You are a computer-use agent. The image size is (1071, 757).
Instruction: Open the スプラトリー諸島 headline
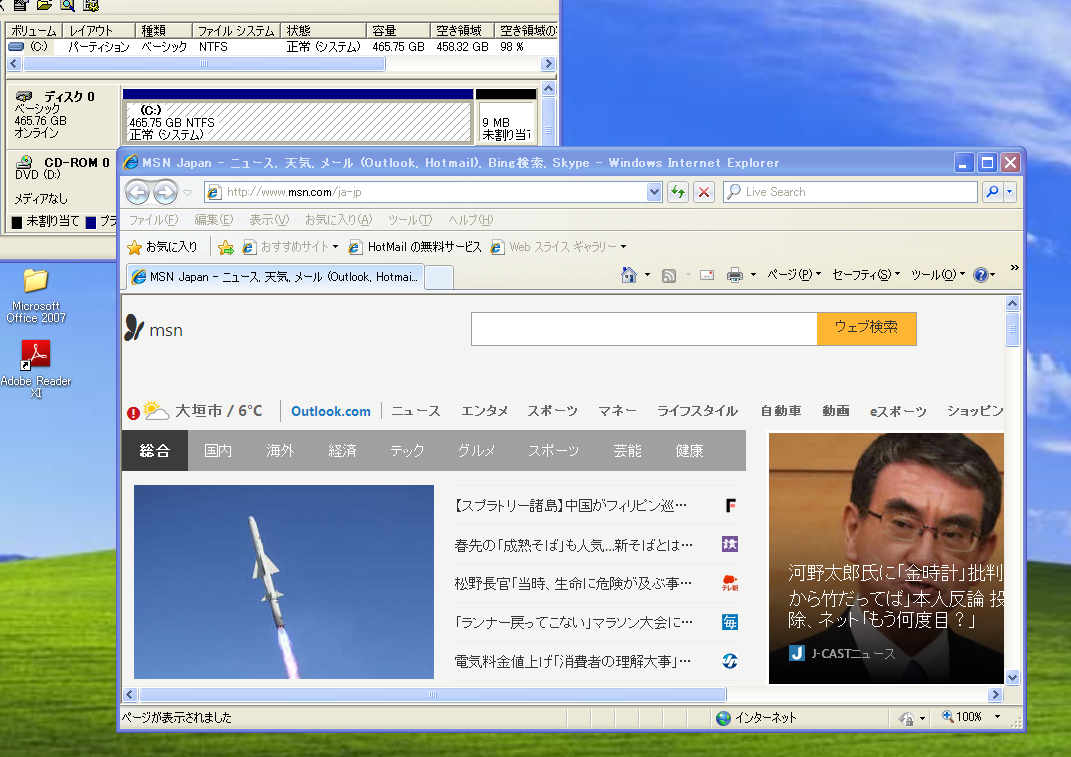click(570, 506)
